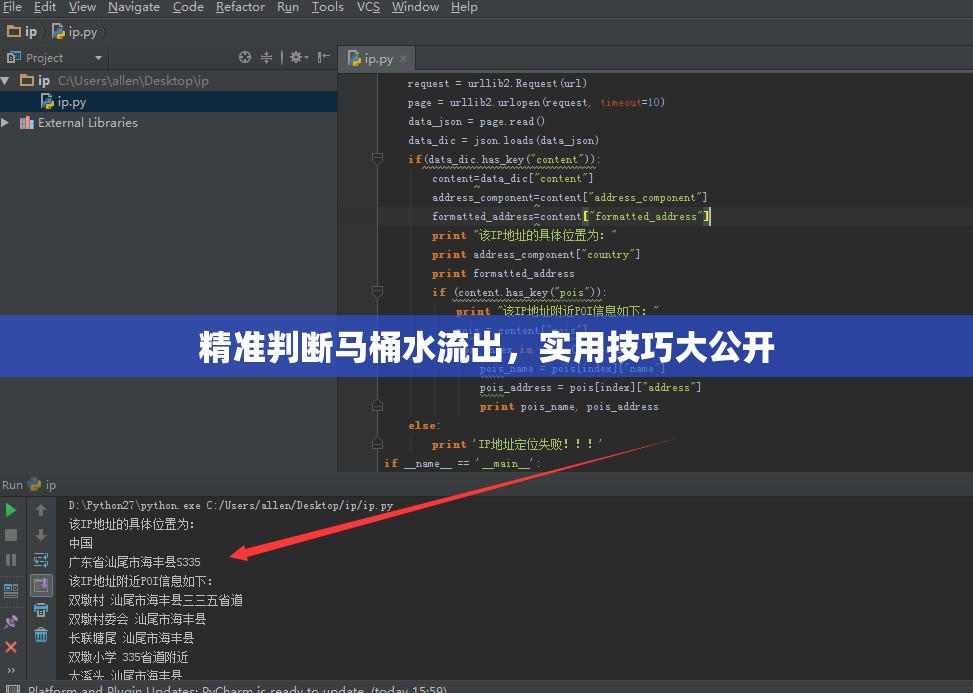Open the File menu
Screen dimensions: 973x693
(12, 7)
